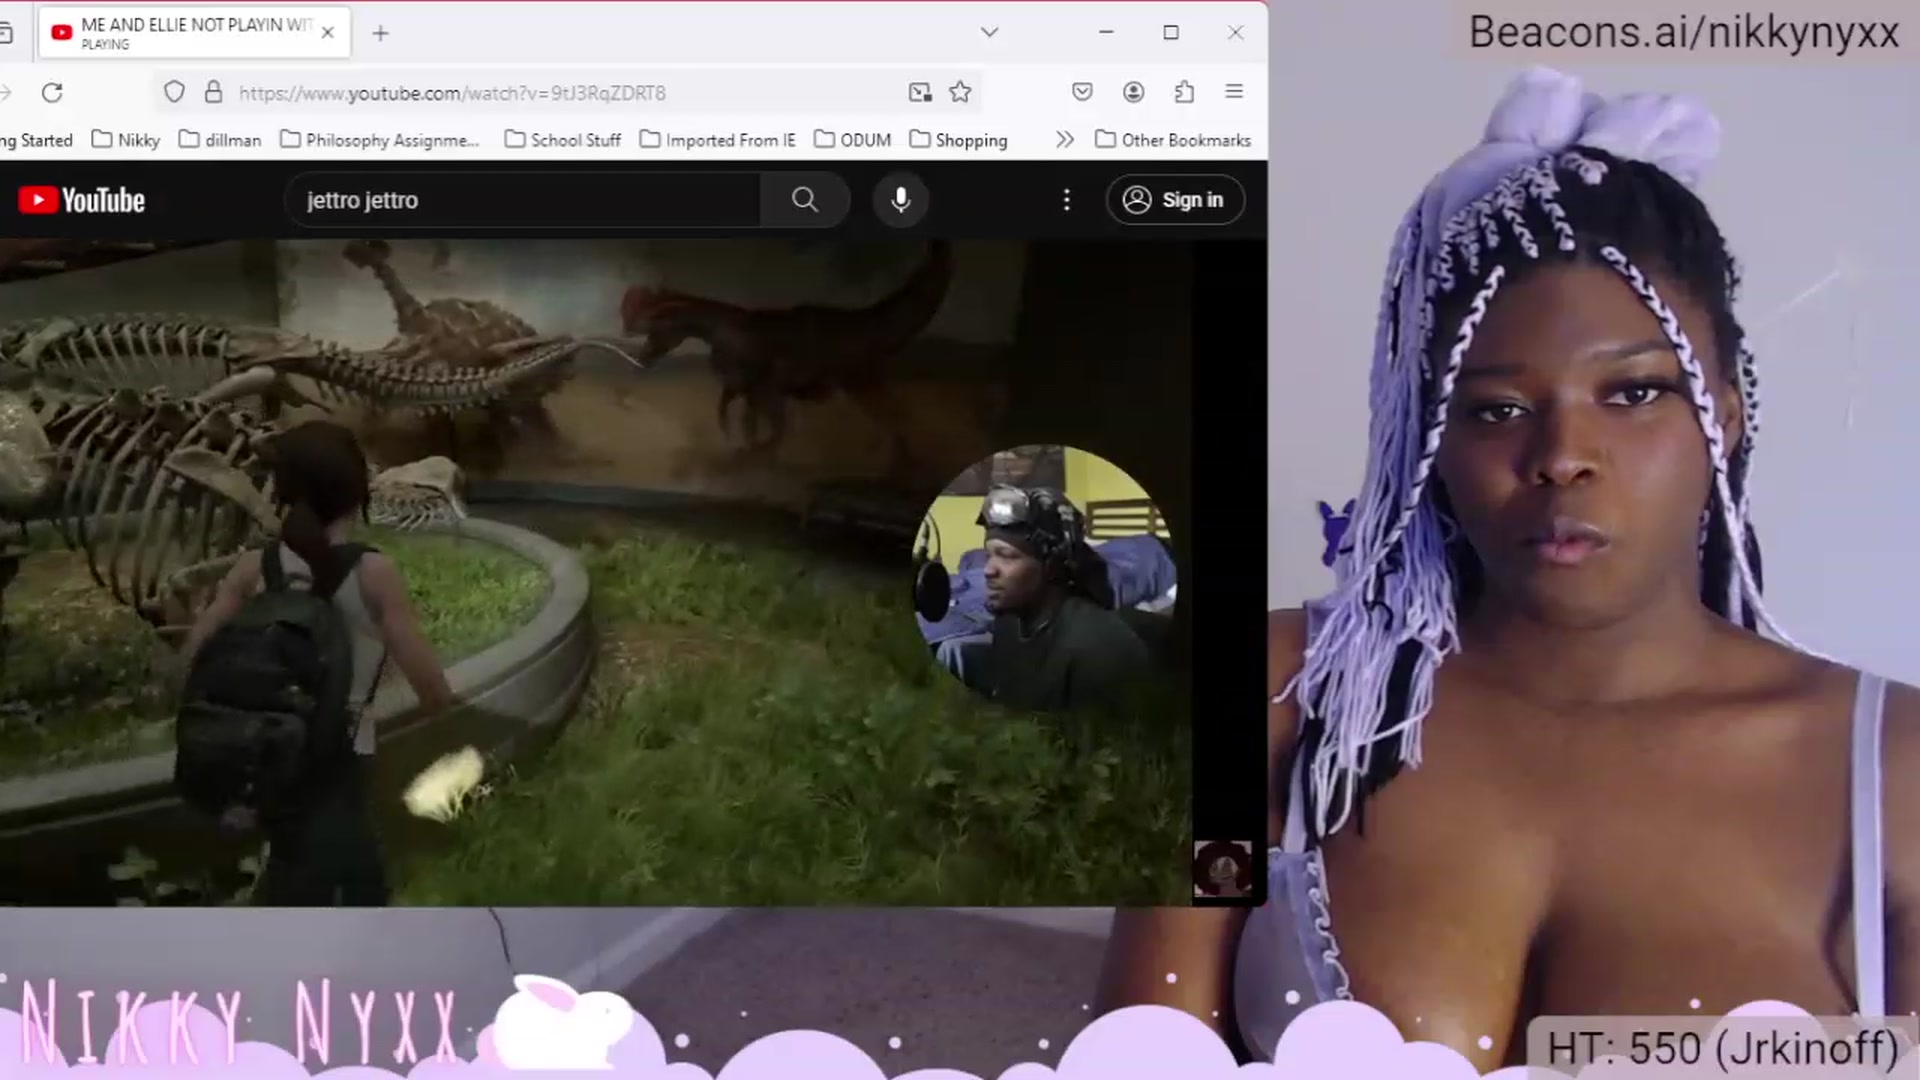Click the channel avatar watermark in video corner
The image size is (1920, 1080).
(1222, 868)
